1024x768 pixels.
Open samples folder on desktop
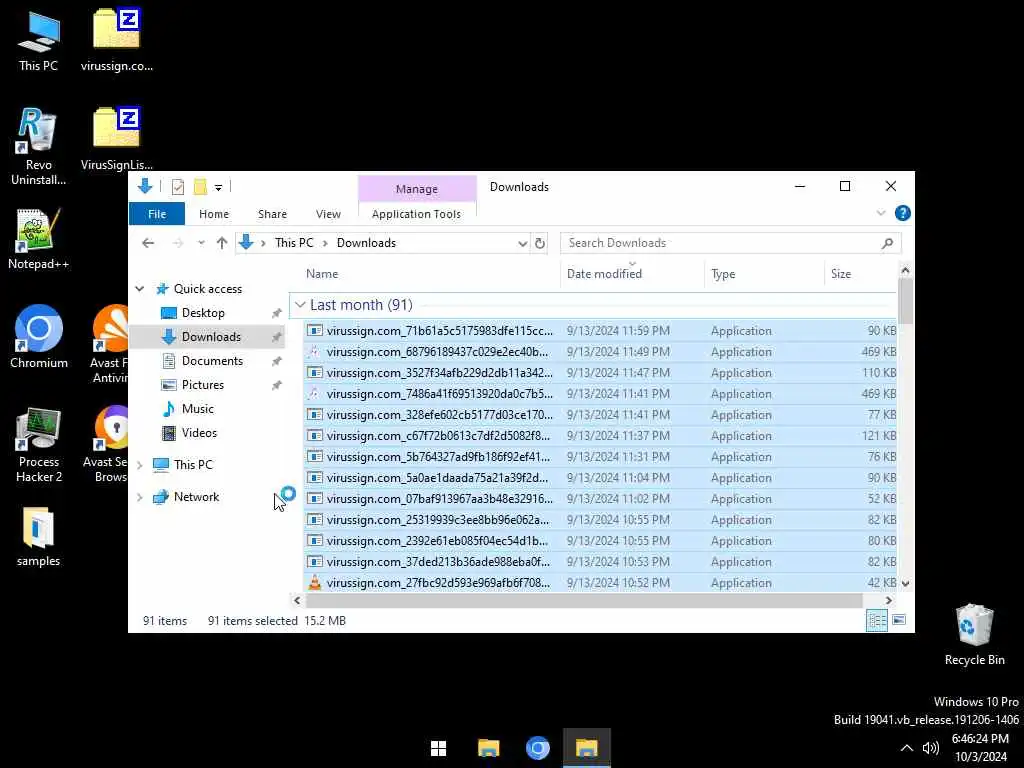[x=38, y=537]
